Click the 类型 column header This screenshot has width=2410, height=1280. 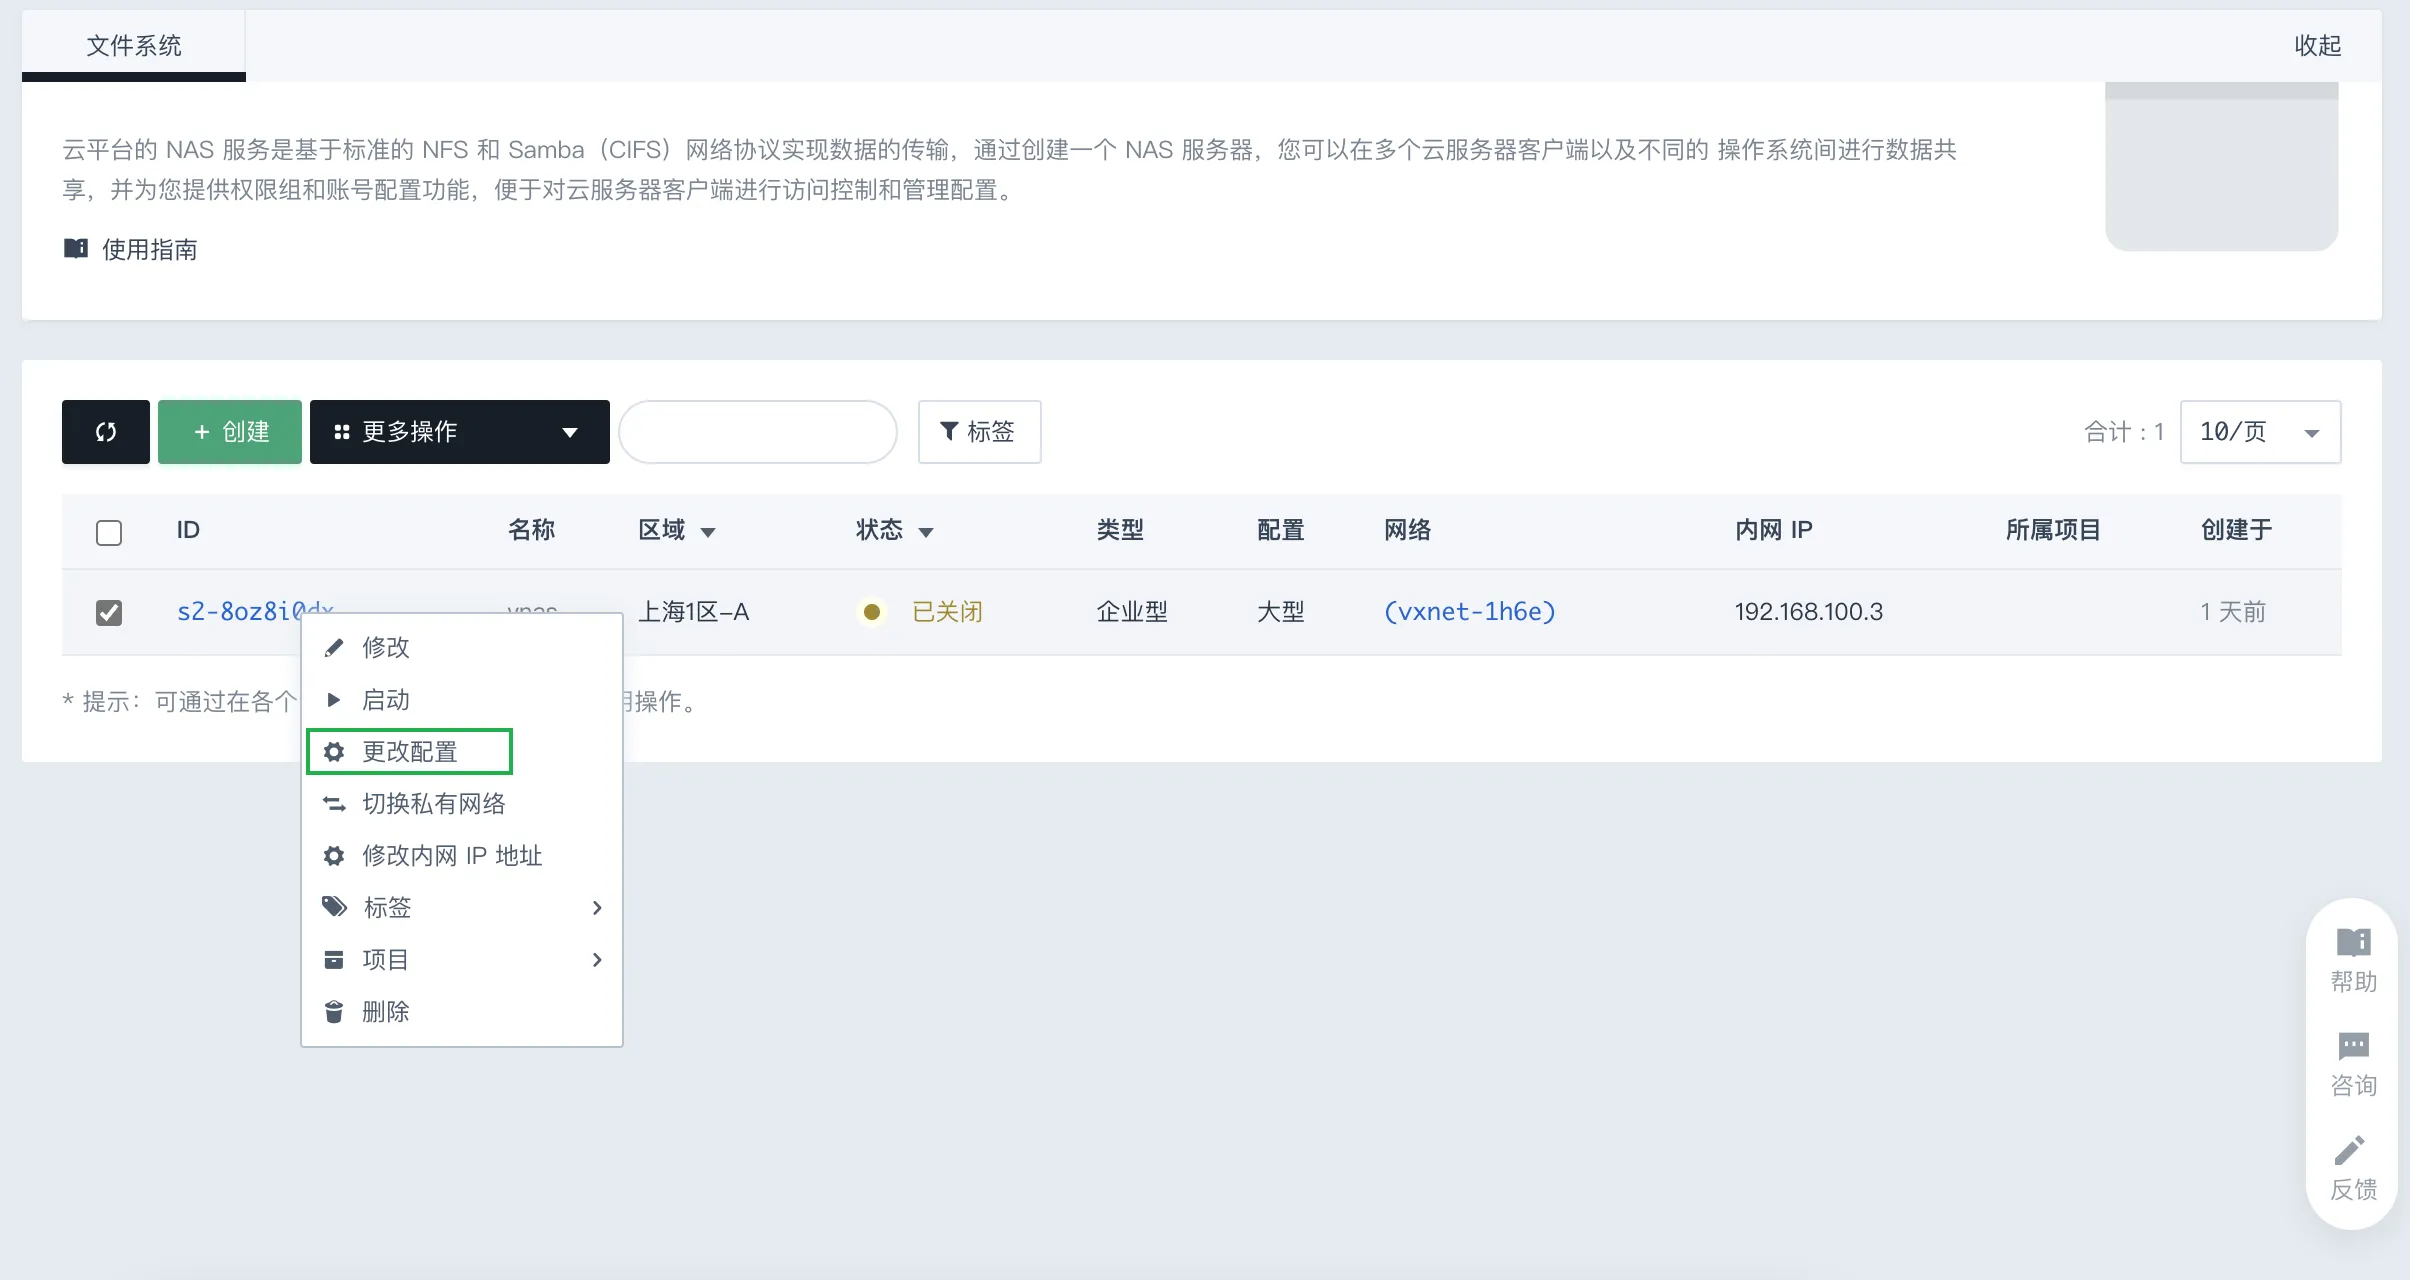pos(1120,530)
